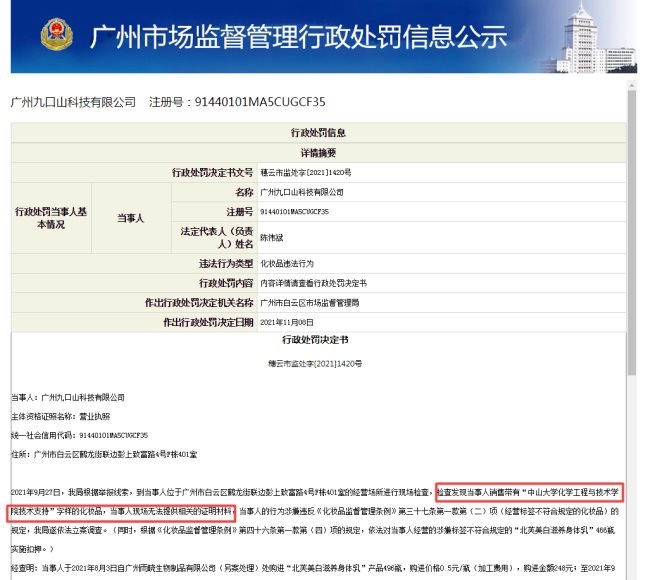Image resolution: width=660 pixels, height=580 pixels.
Task: Click the 行政处罚决定书 document title
Action: point(319,342)
